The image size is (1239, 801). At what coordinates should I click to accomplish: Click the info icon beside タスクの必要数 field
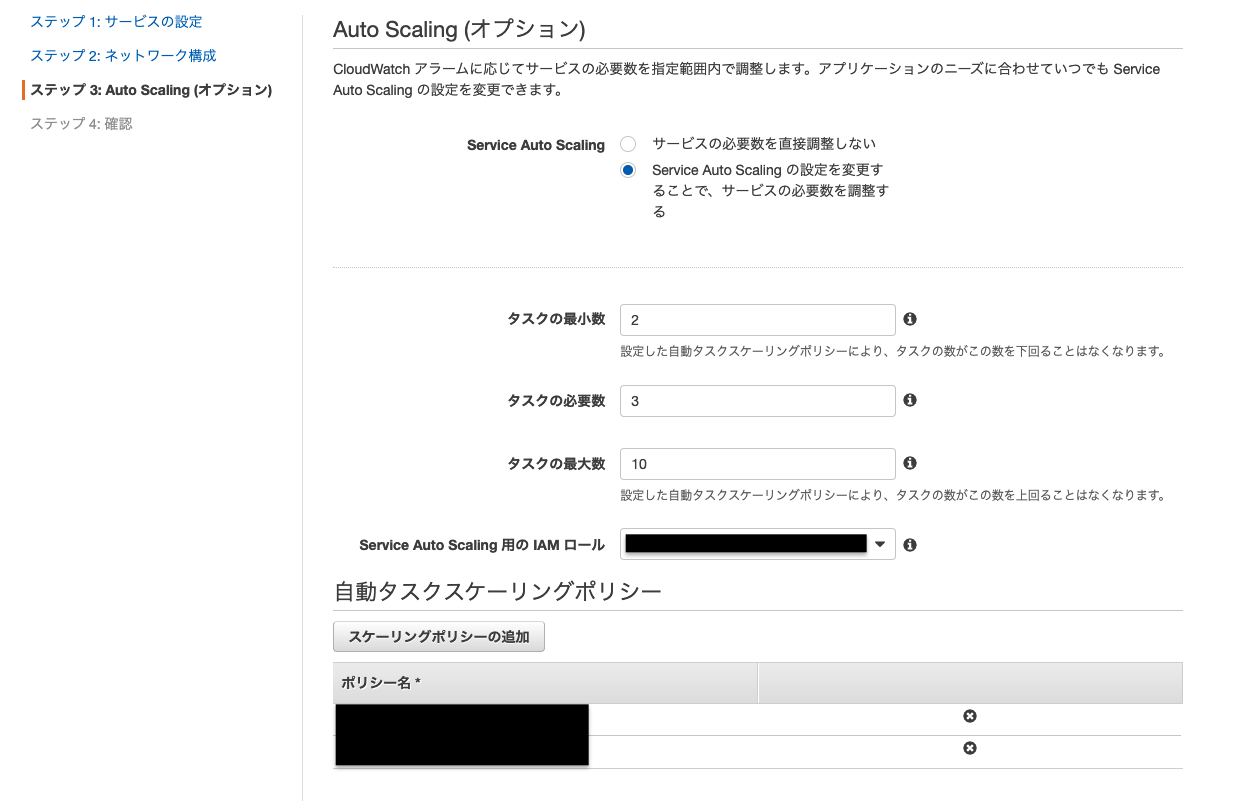tap(909, 400)
